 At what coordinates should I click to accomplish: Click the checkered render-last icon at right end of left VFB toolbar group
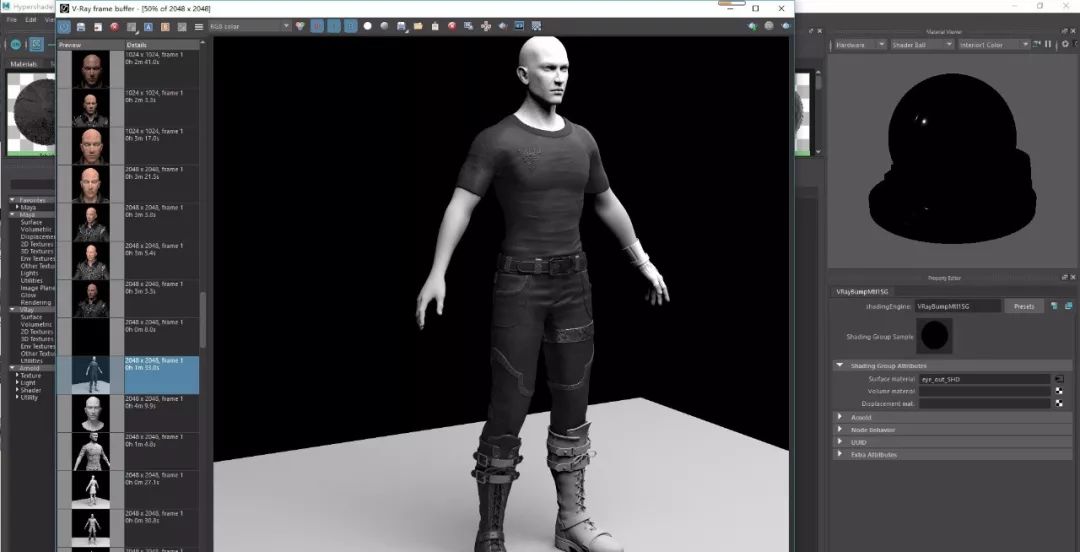point(536,26)
